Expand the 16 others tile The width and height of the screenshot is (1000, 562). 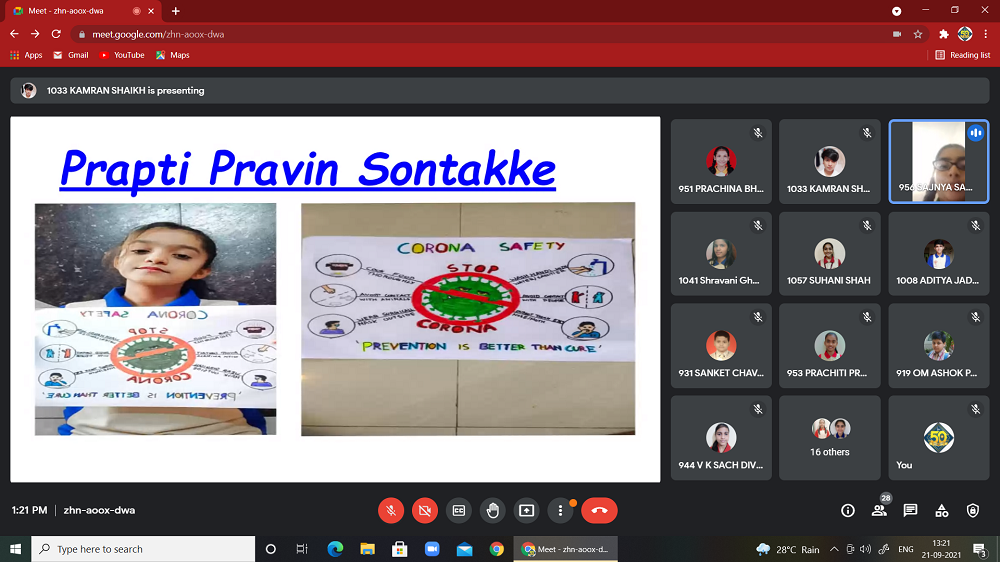point(830,438)
